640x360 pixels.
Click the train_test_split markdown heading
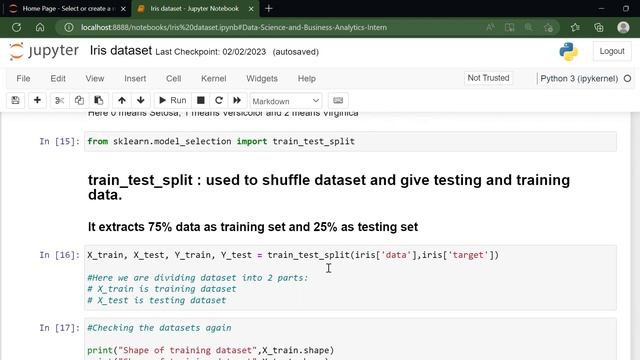click(x=329, y=187)
